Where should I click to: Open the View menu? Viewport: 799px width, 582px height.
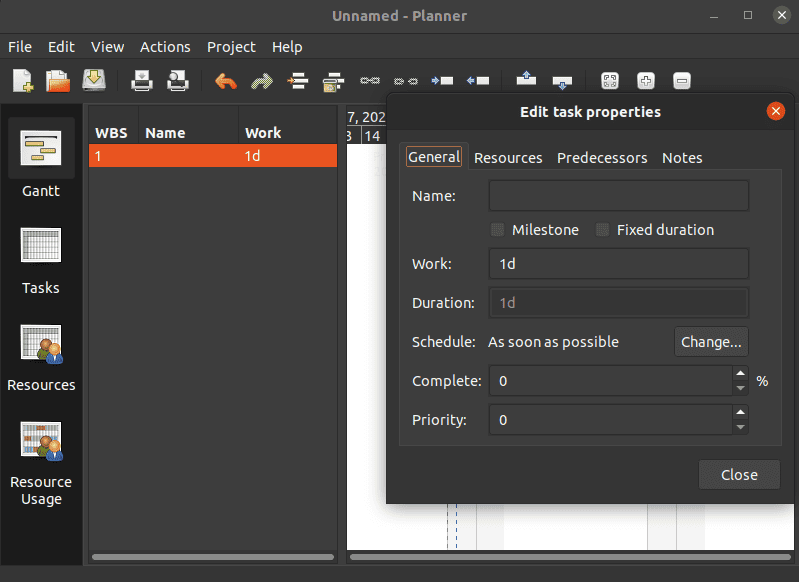(x=108, y=47)
